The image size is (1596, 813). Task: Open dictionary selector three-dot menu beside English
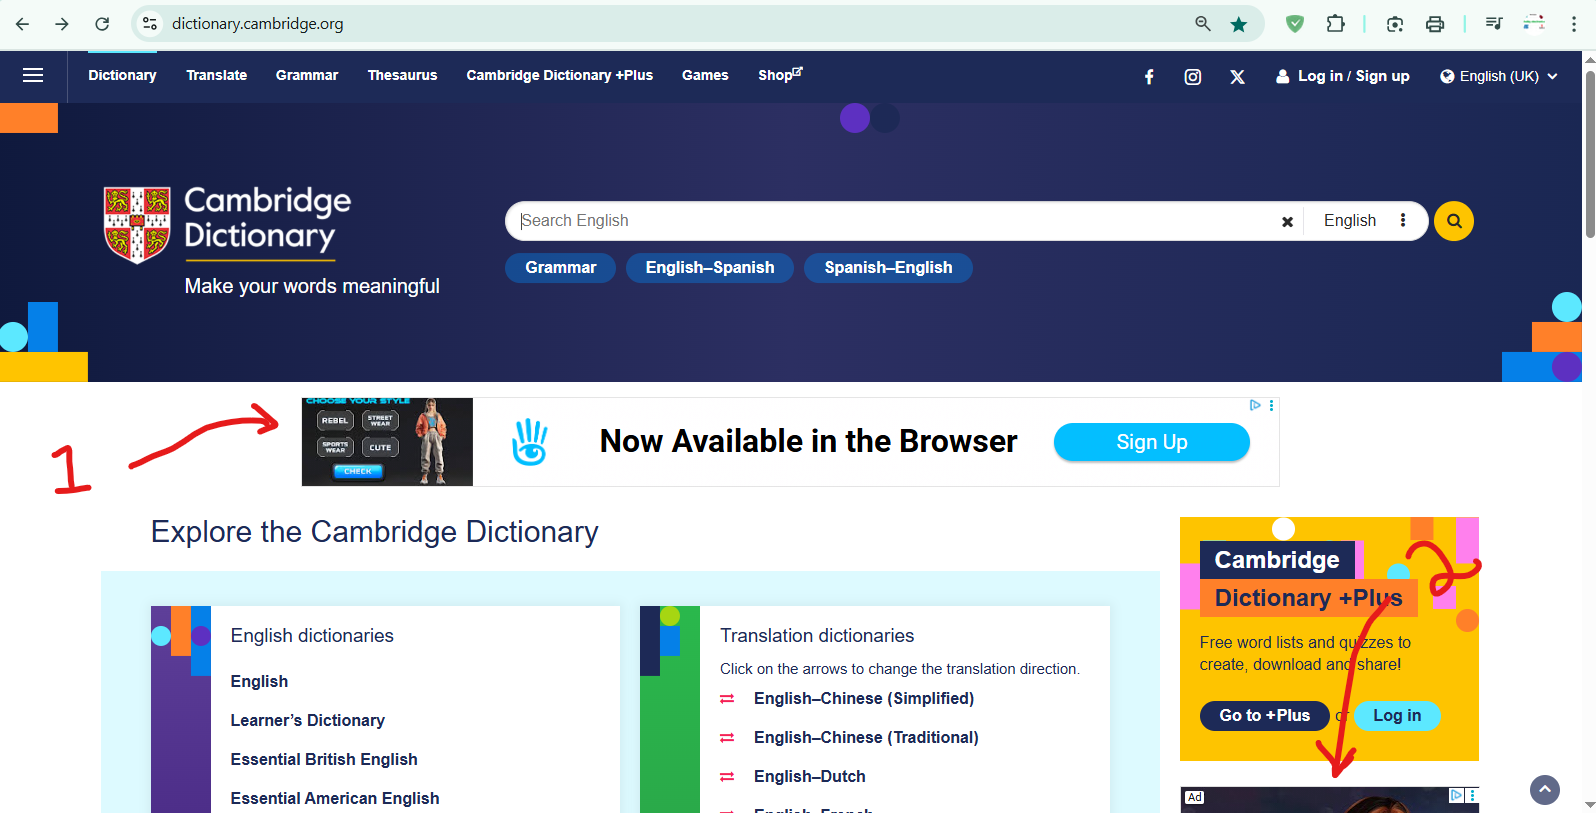click(x=1403, y=220)
